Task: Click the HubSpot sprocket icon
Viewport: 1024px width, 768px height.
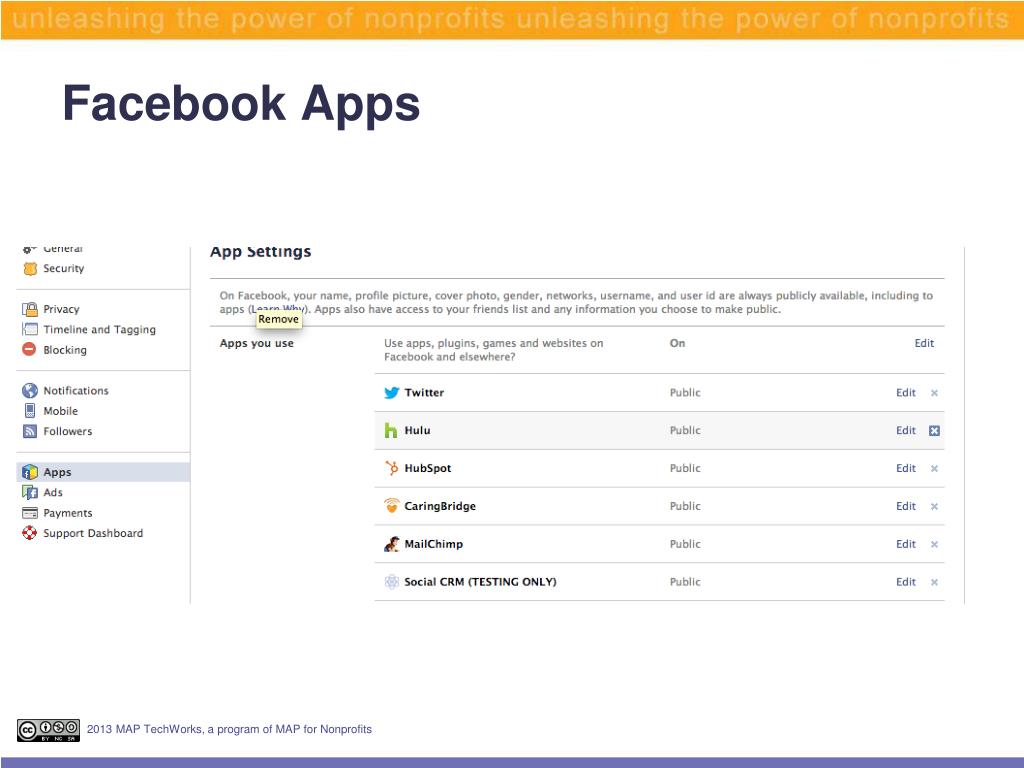Action: [391, 468]
